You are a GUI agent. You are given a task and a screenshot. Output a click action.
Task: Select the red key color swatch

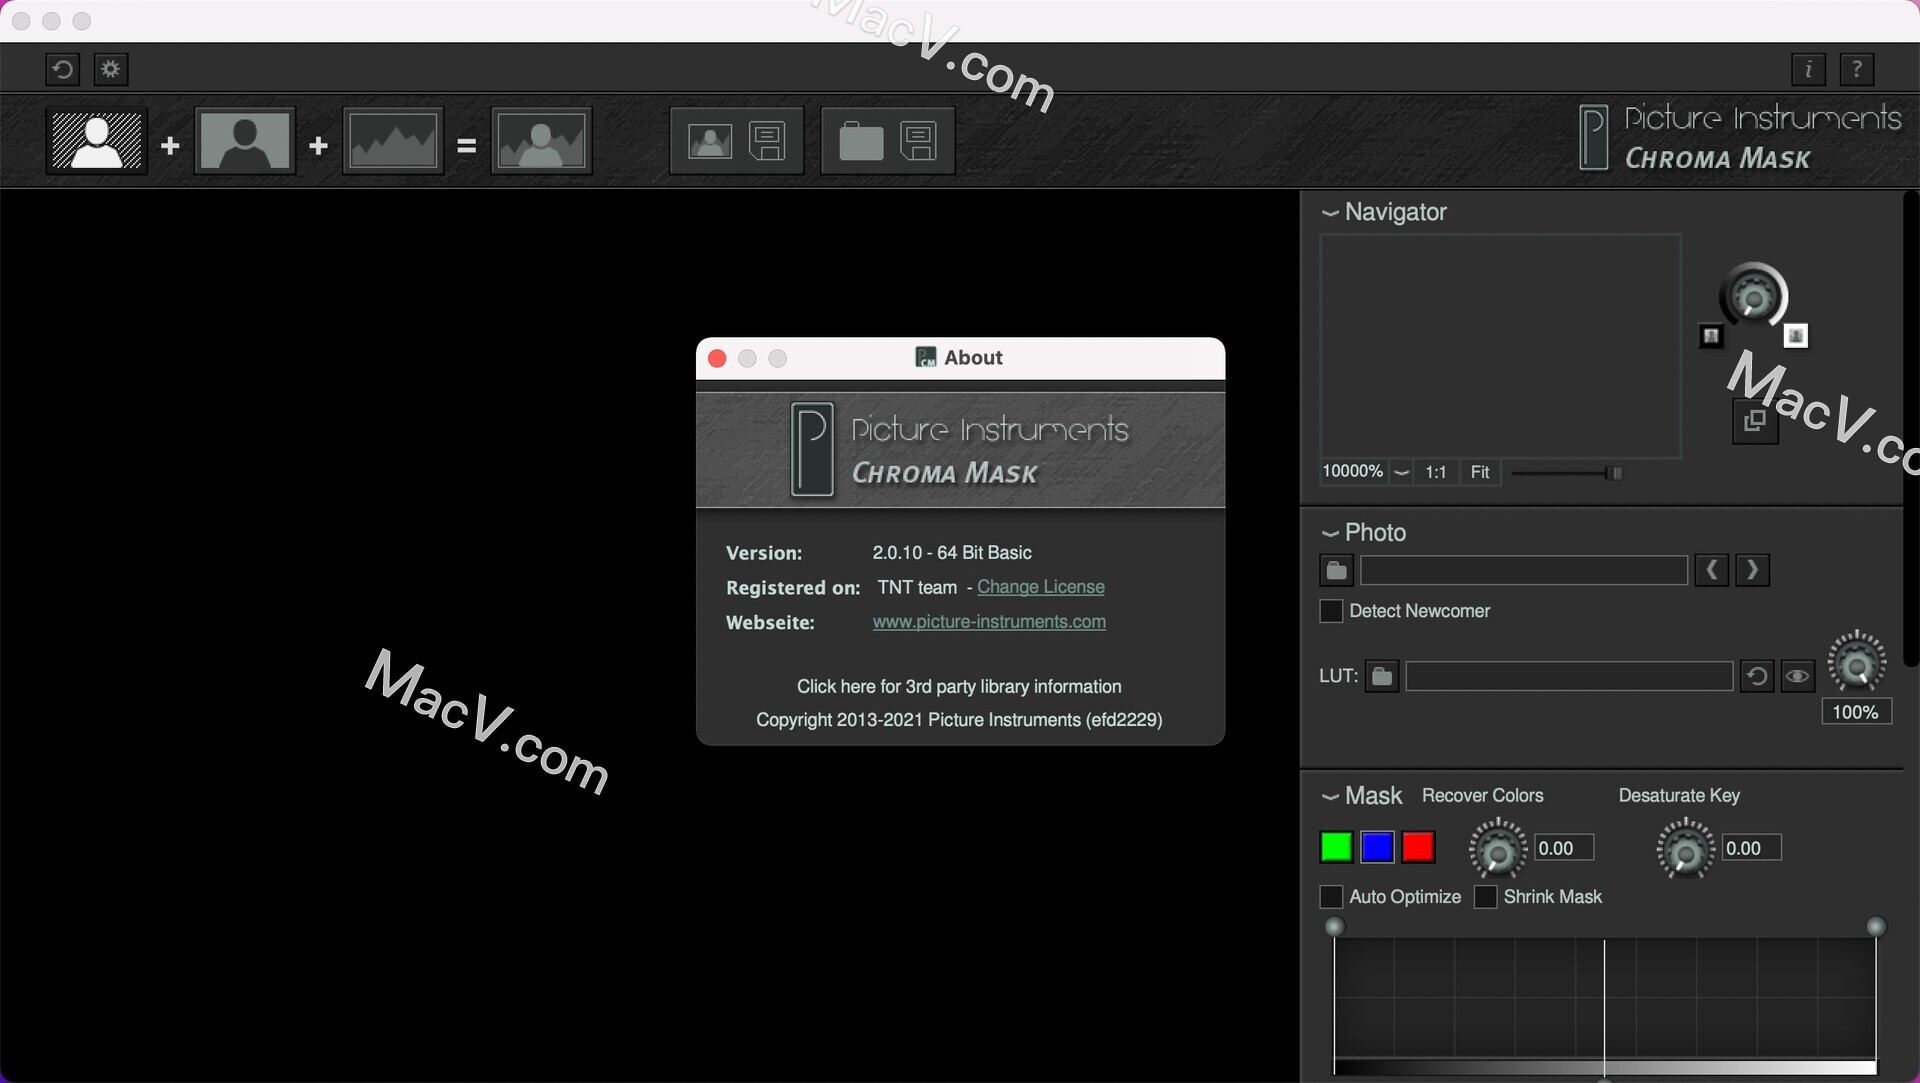[x=1418, y=847]
